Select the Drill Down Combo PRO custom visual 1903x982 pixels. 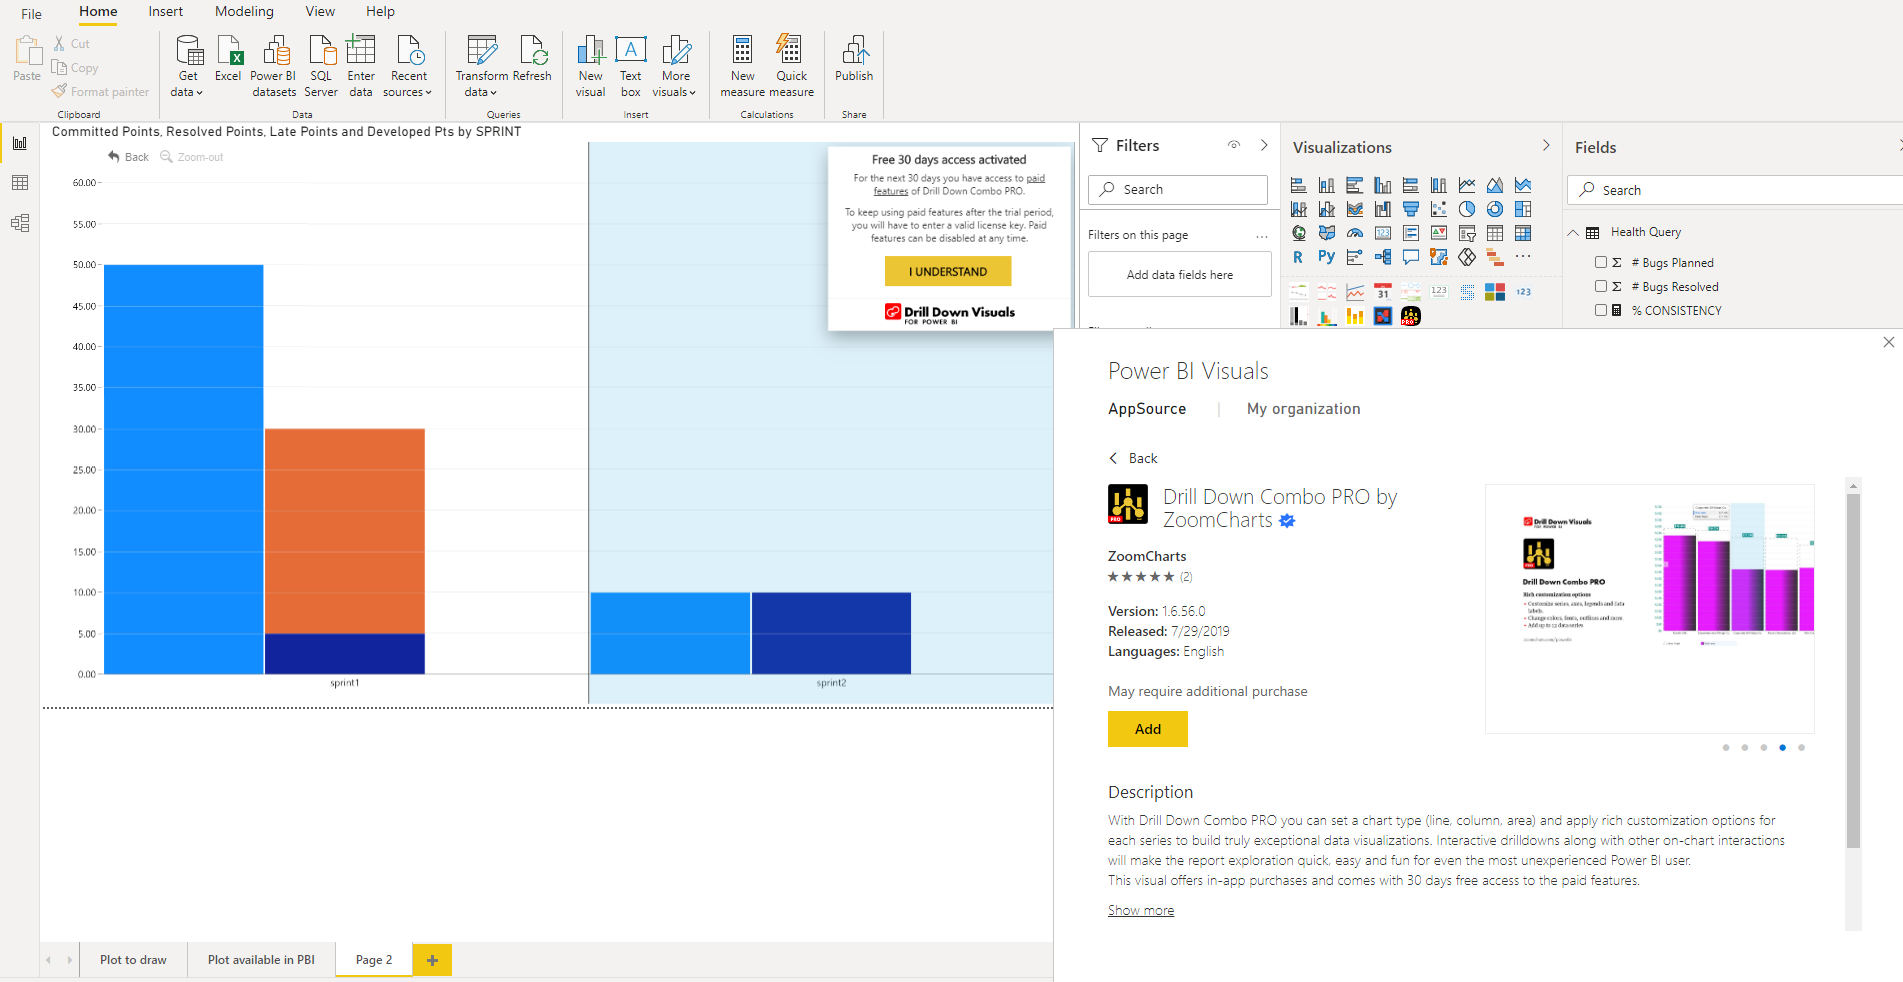tap(1411, 316)
